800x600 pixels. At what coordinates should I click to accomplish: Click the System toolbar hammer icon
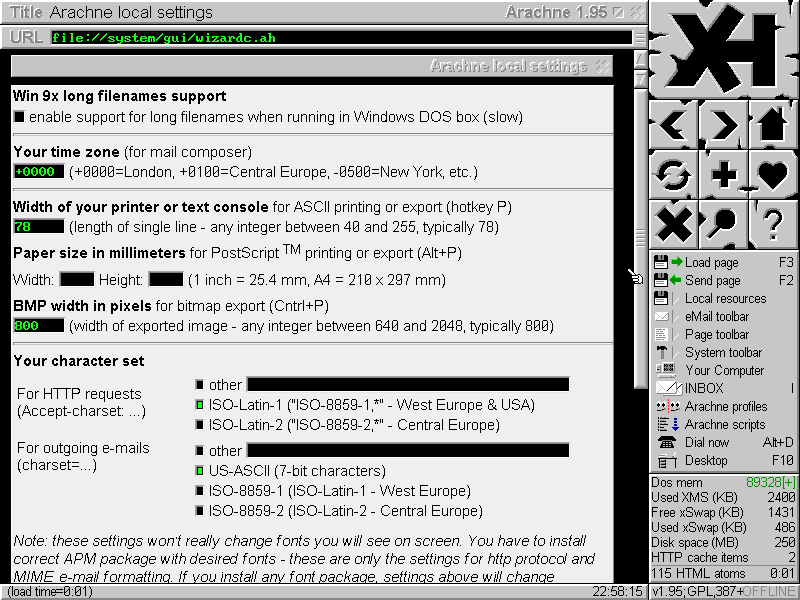(662, 353)
